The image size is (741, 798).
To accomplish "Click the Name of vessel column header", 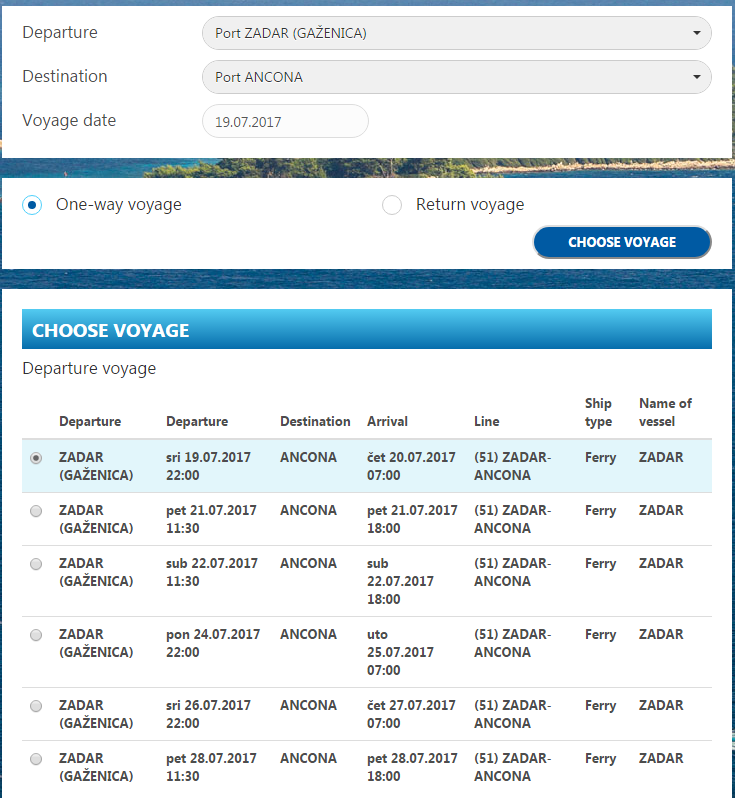I will click(665, 412).
